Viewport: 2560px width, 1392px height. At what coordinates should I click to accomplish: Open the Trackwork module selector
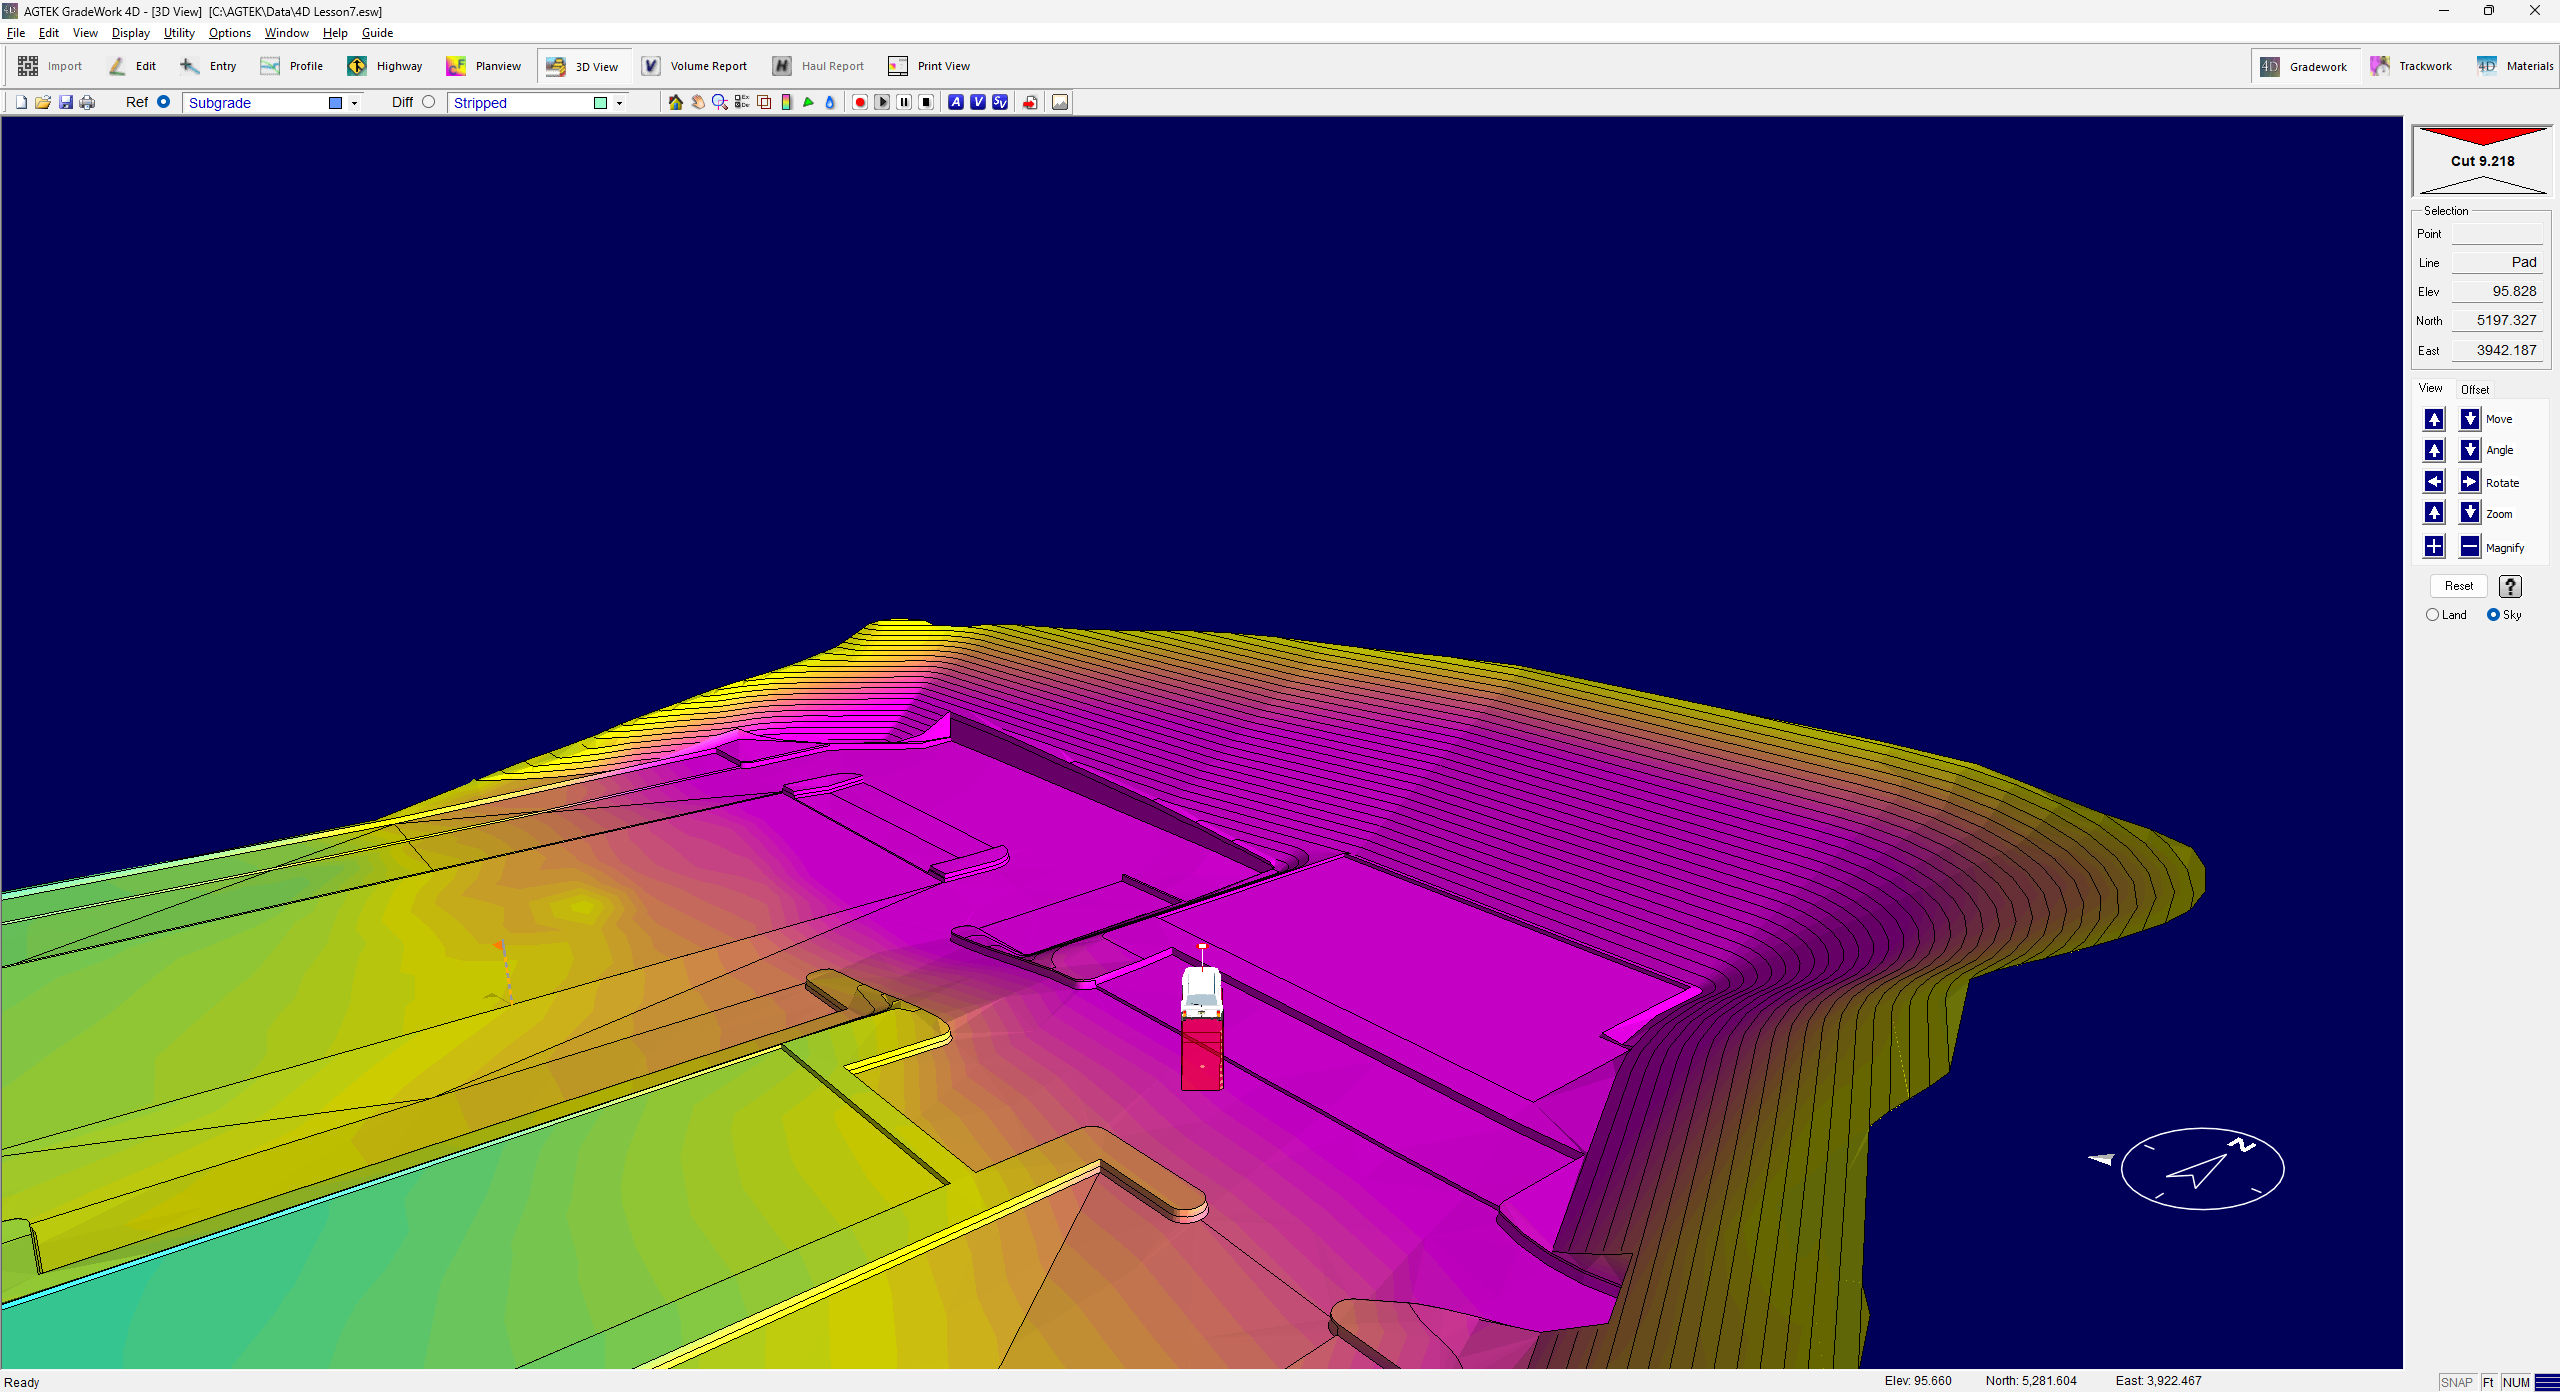[x=2411, y=66]
